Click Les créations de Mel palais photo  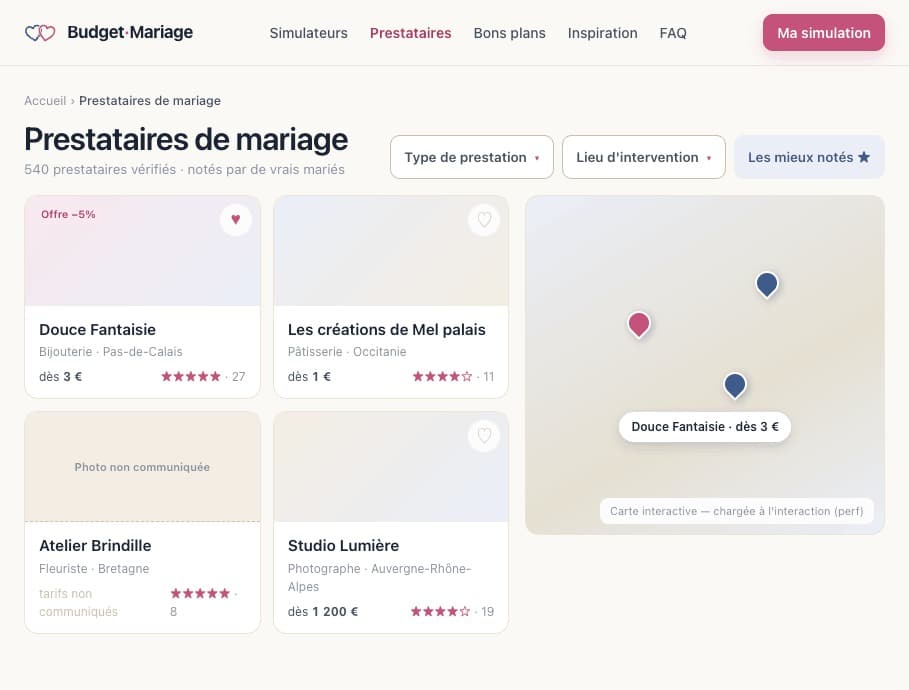(x=391, y=250)
